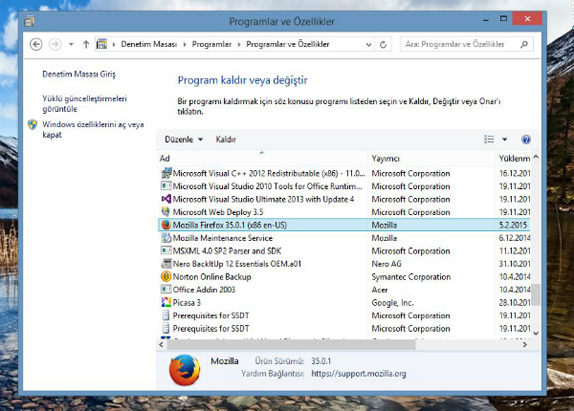Click the 5.2.2015 install date cell

pyautogui.click(x=513, y=225)
